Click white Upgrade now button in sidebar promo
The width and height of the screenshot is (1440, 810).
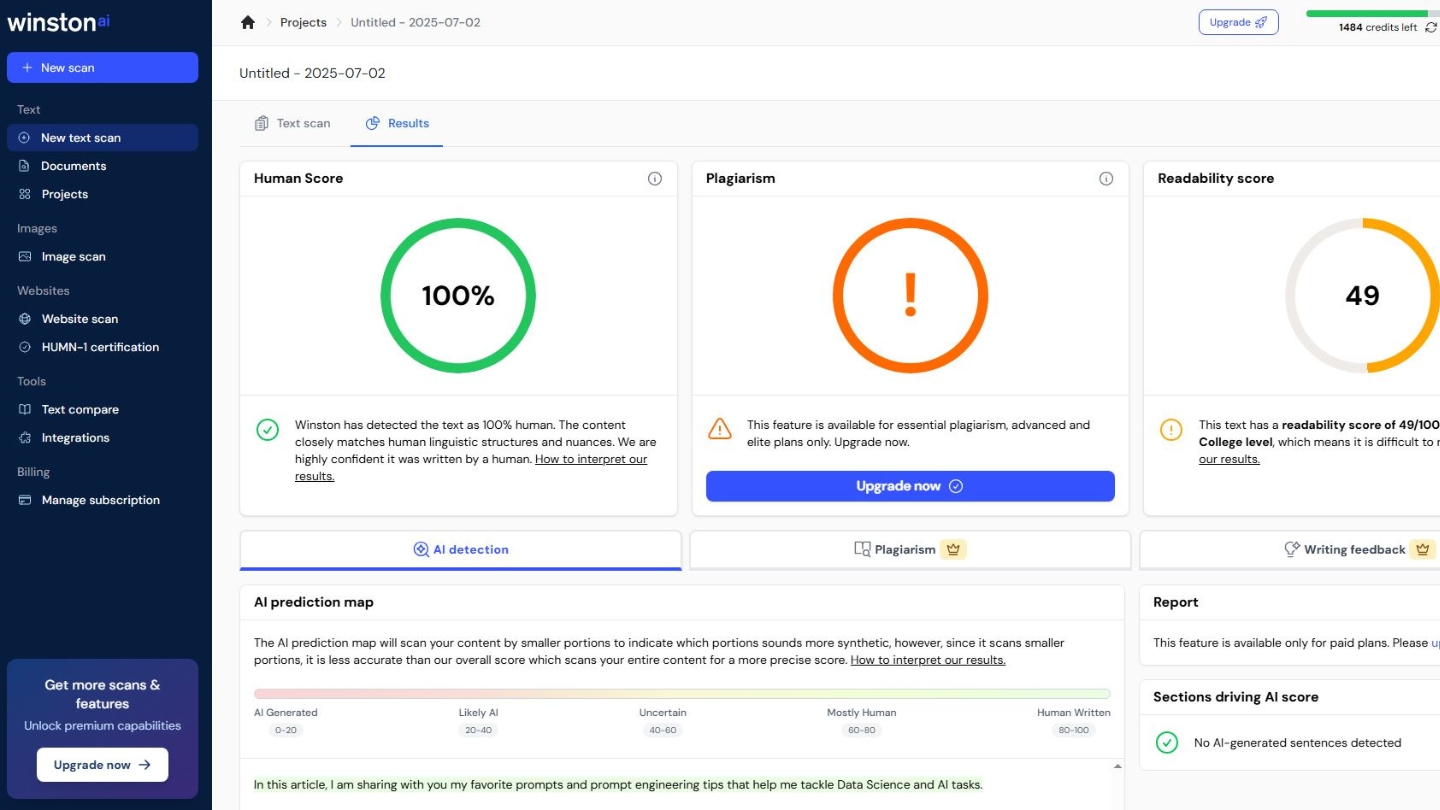(102, 765)
